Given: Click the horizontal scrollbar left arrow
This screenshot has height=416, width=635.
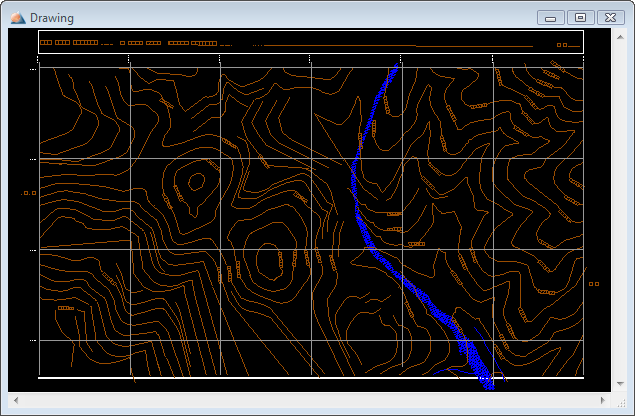Looking at the screenshot, I should [16, 400].
